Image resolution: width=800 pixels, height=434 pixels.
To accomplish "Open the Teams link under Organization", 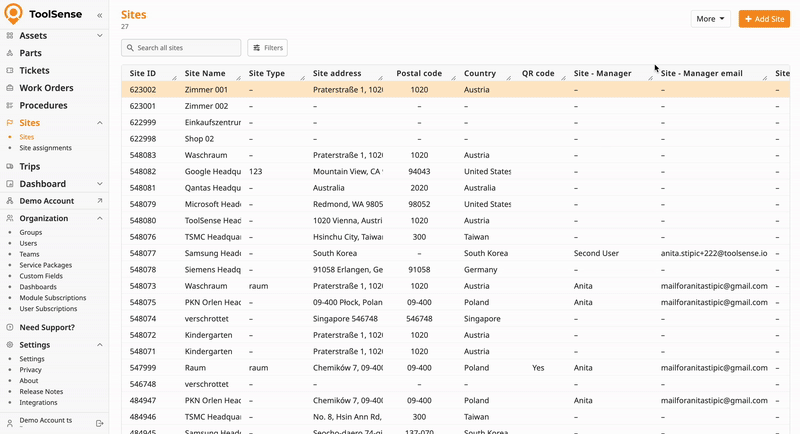I will (x=29, y=254).
